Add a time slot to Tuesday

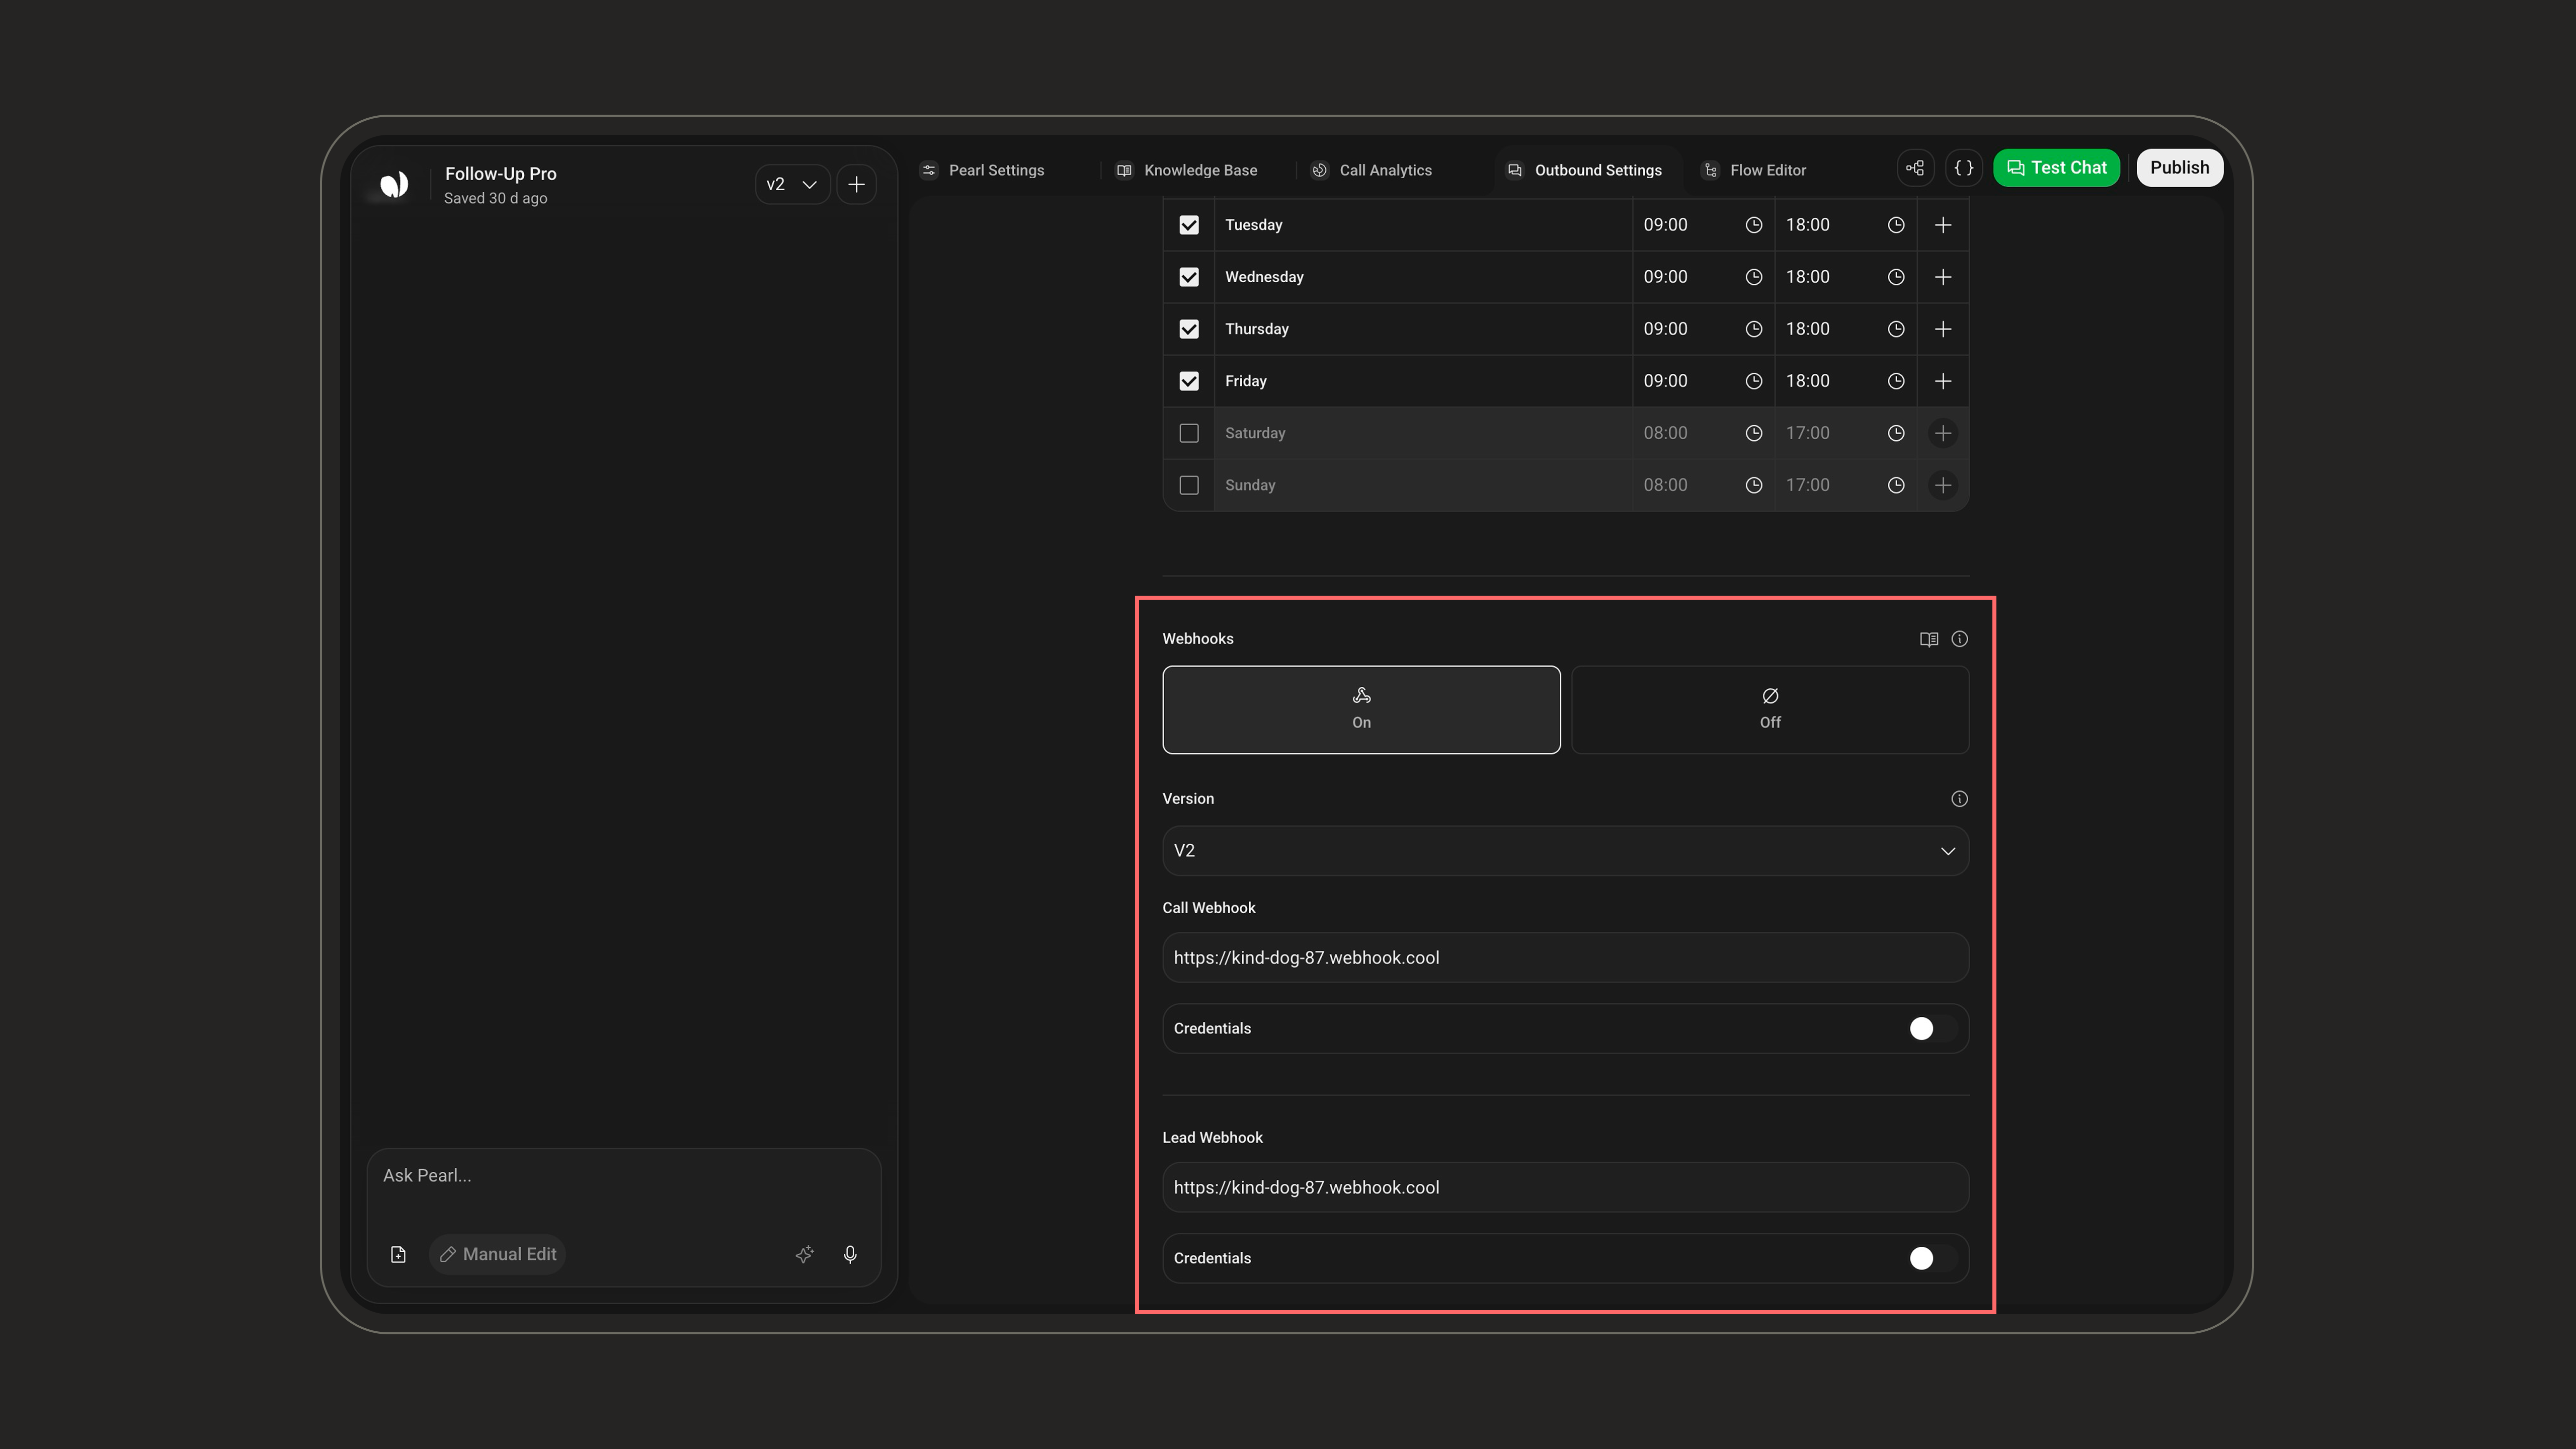[x=1943, y=225]
